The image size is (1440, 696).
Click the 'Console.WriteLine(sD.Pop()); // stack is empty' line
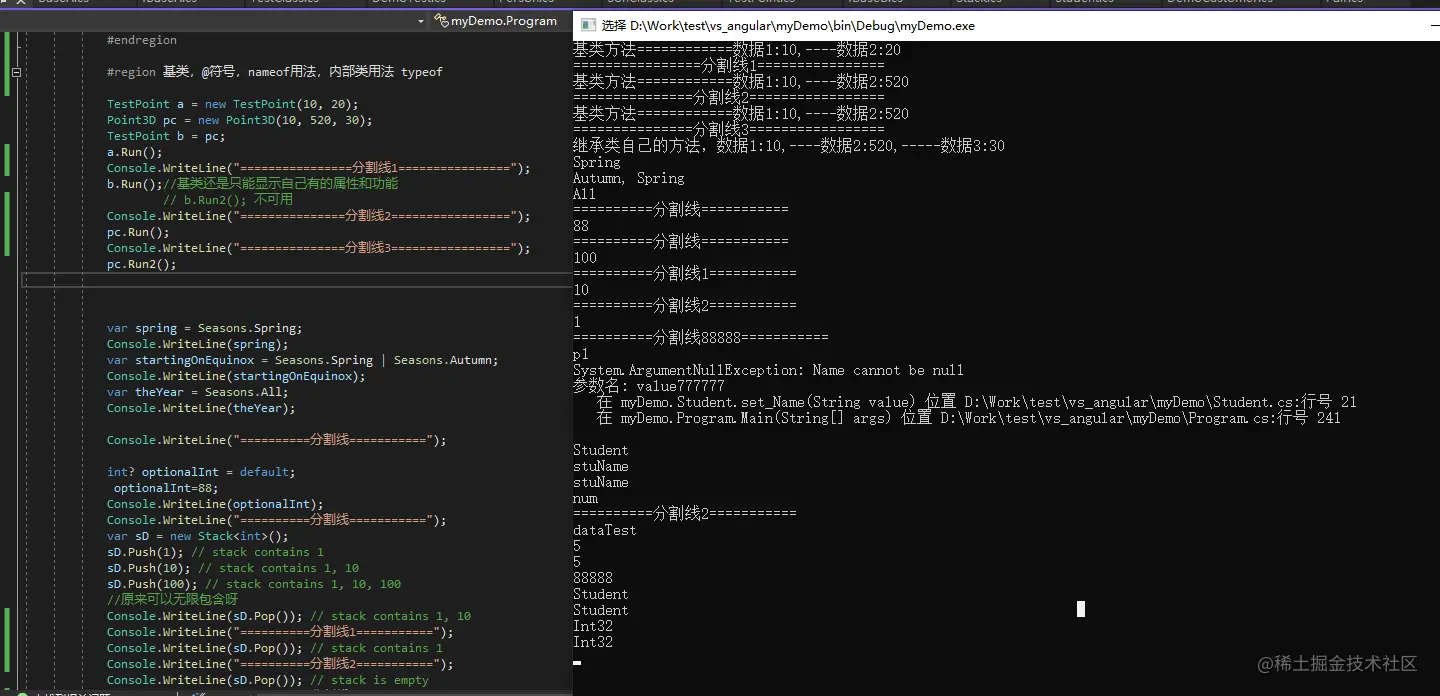[268, 680]
